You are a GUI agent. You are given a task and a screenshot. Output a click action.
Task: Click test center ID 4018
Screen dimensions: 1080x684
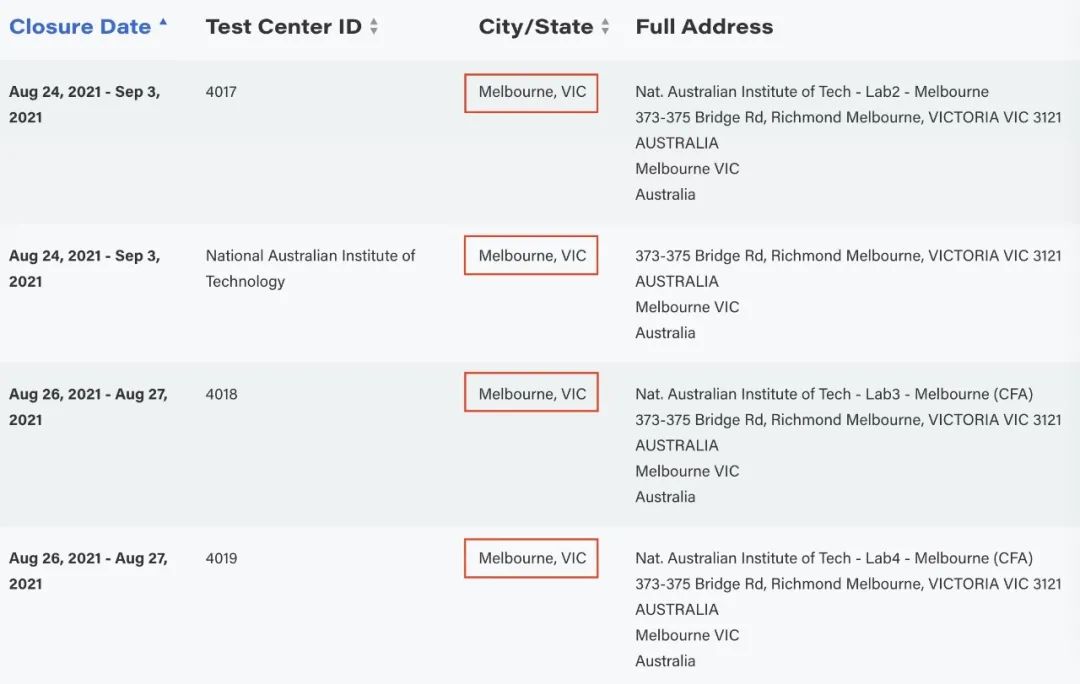click(221, 394)
